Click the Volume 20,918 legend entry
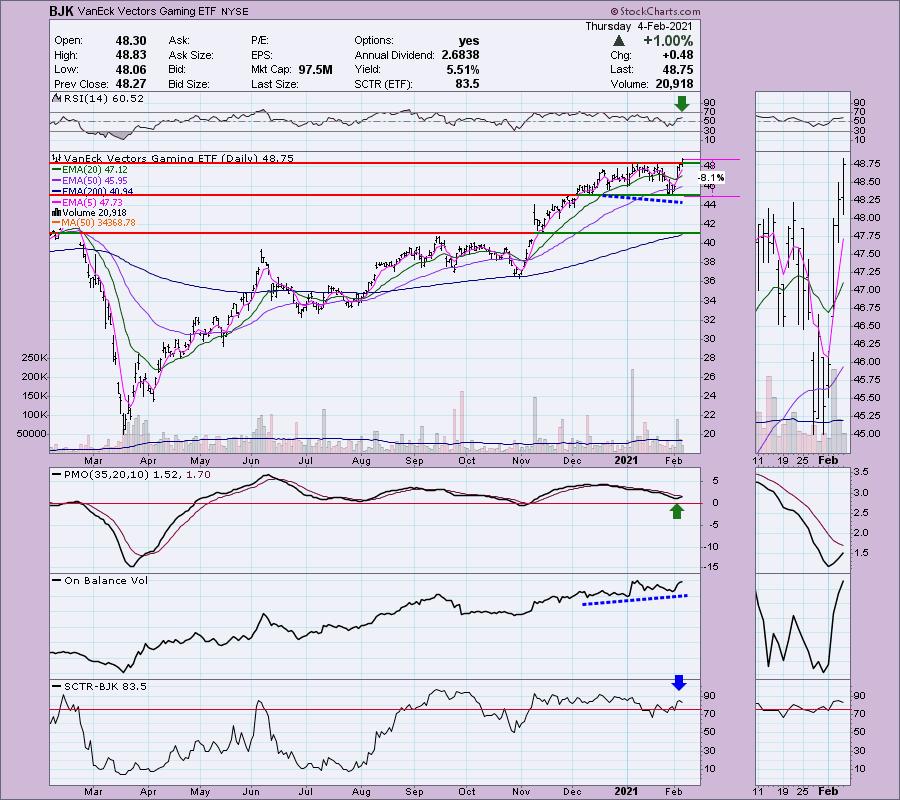This screenshot has height=800, width=900. pos(89,213)
